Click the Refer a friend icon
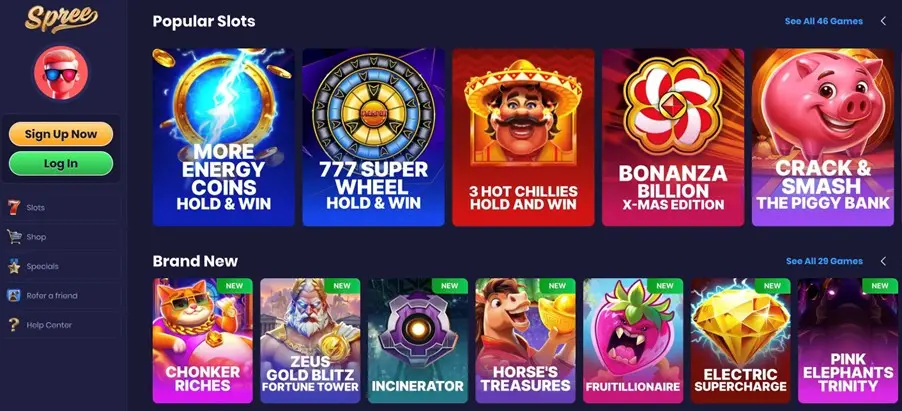Viewport: 902px width, 411px height. [14, 295]
